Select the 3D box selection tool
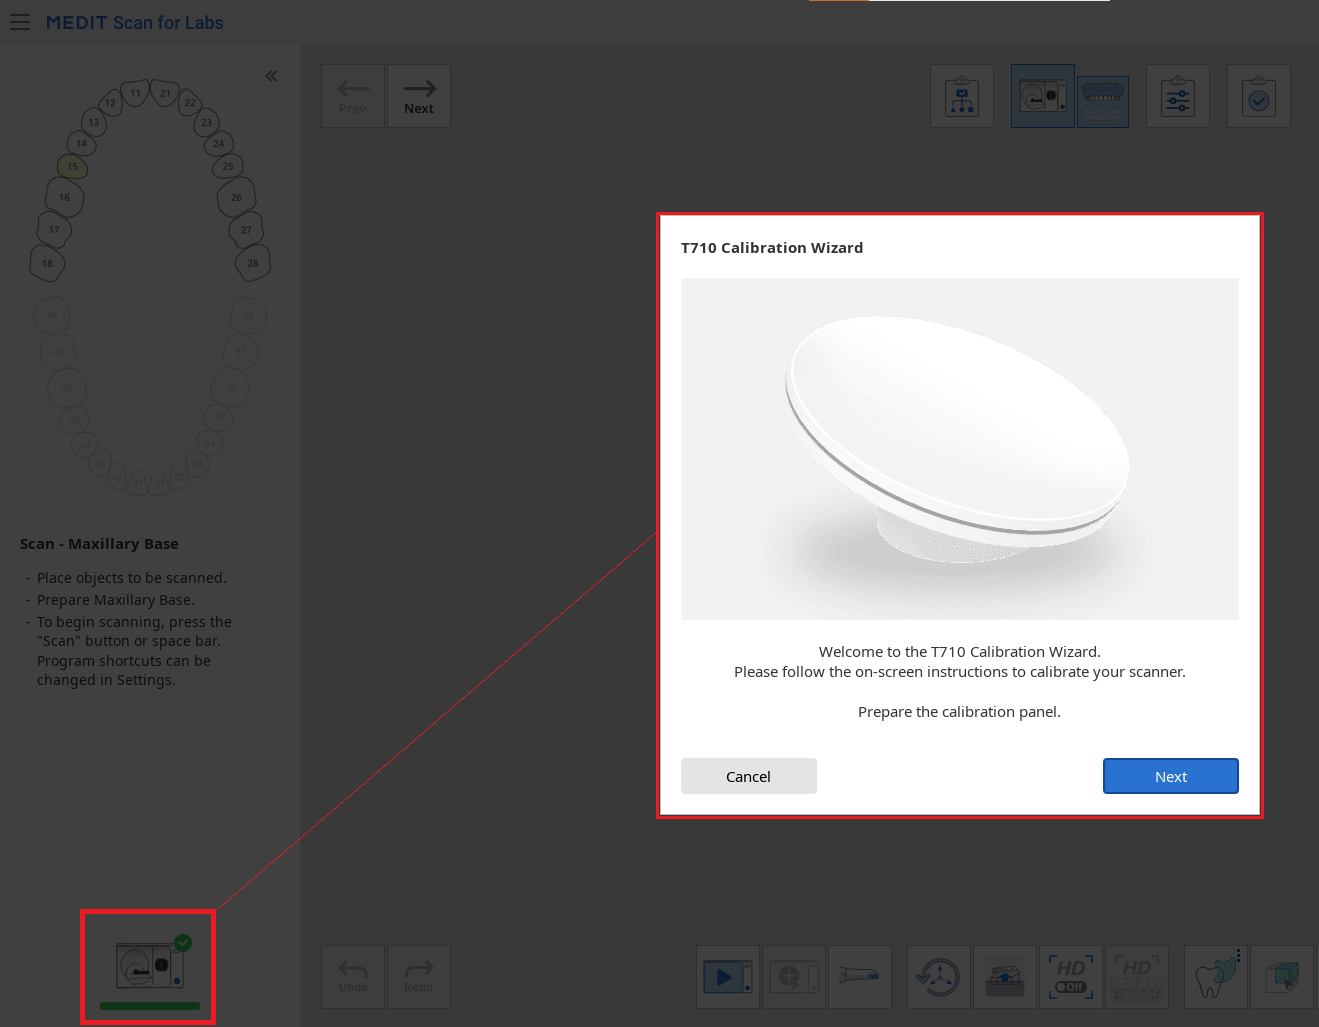 tap(1282, 977)
